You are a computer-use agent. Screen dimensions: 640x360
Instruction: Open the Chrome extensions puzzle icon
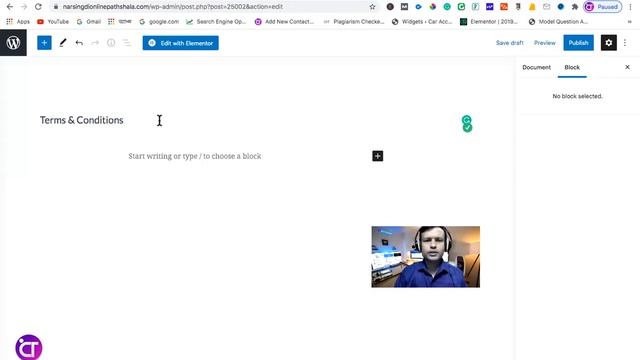[x=575, y=7]
